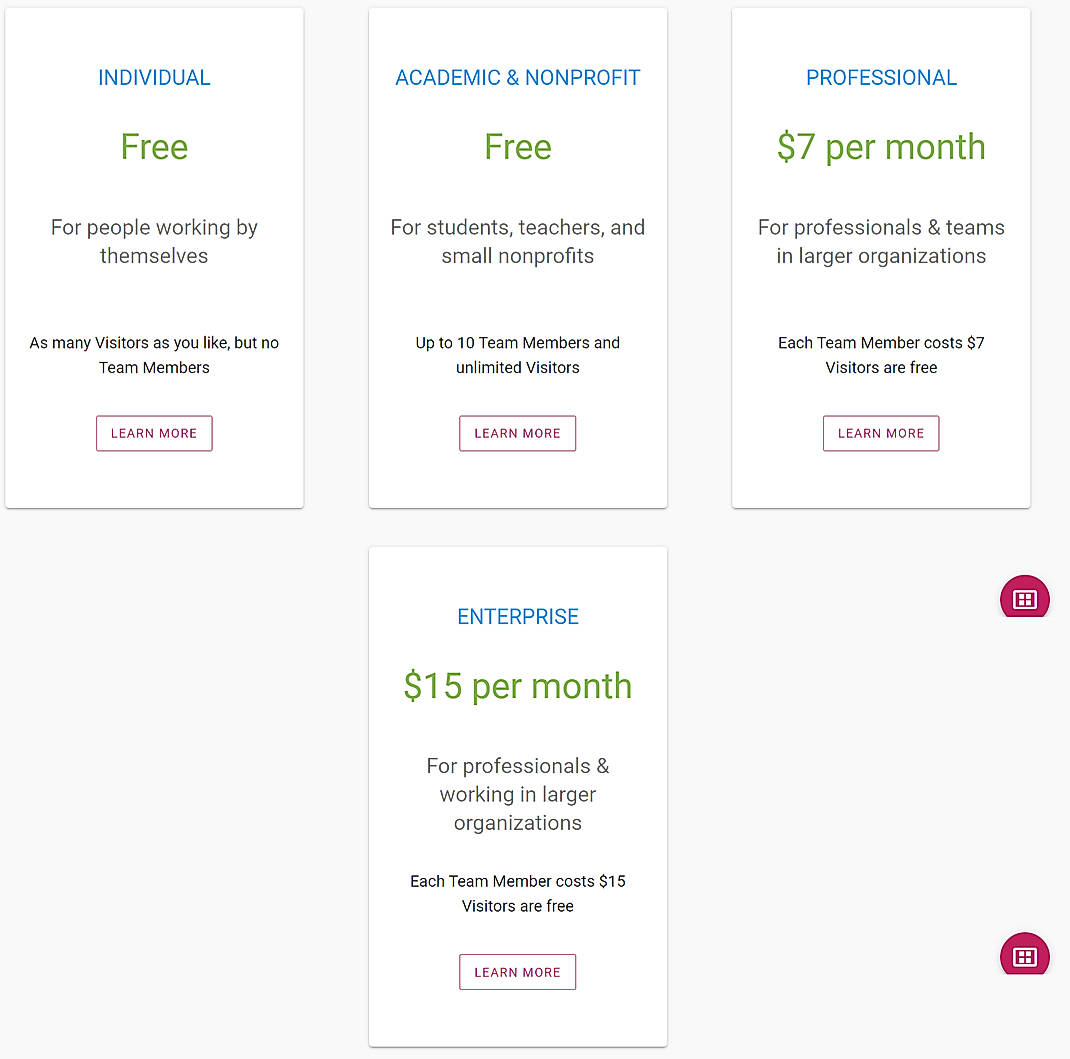Select the PROFESSIONAL plan heading
Viewport: 1070px width, 1059px height.
click(x=881, y=77)
